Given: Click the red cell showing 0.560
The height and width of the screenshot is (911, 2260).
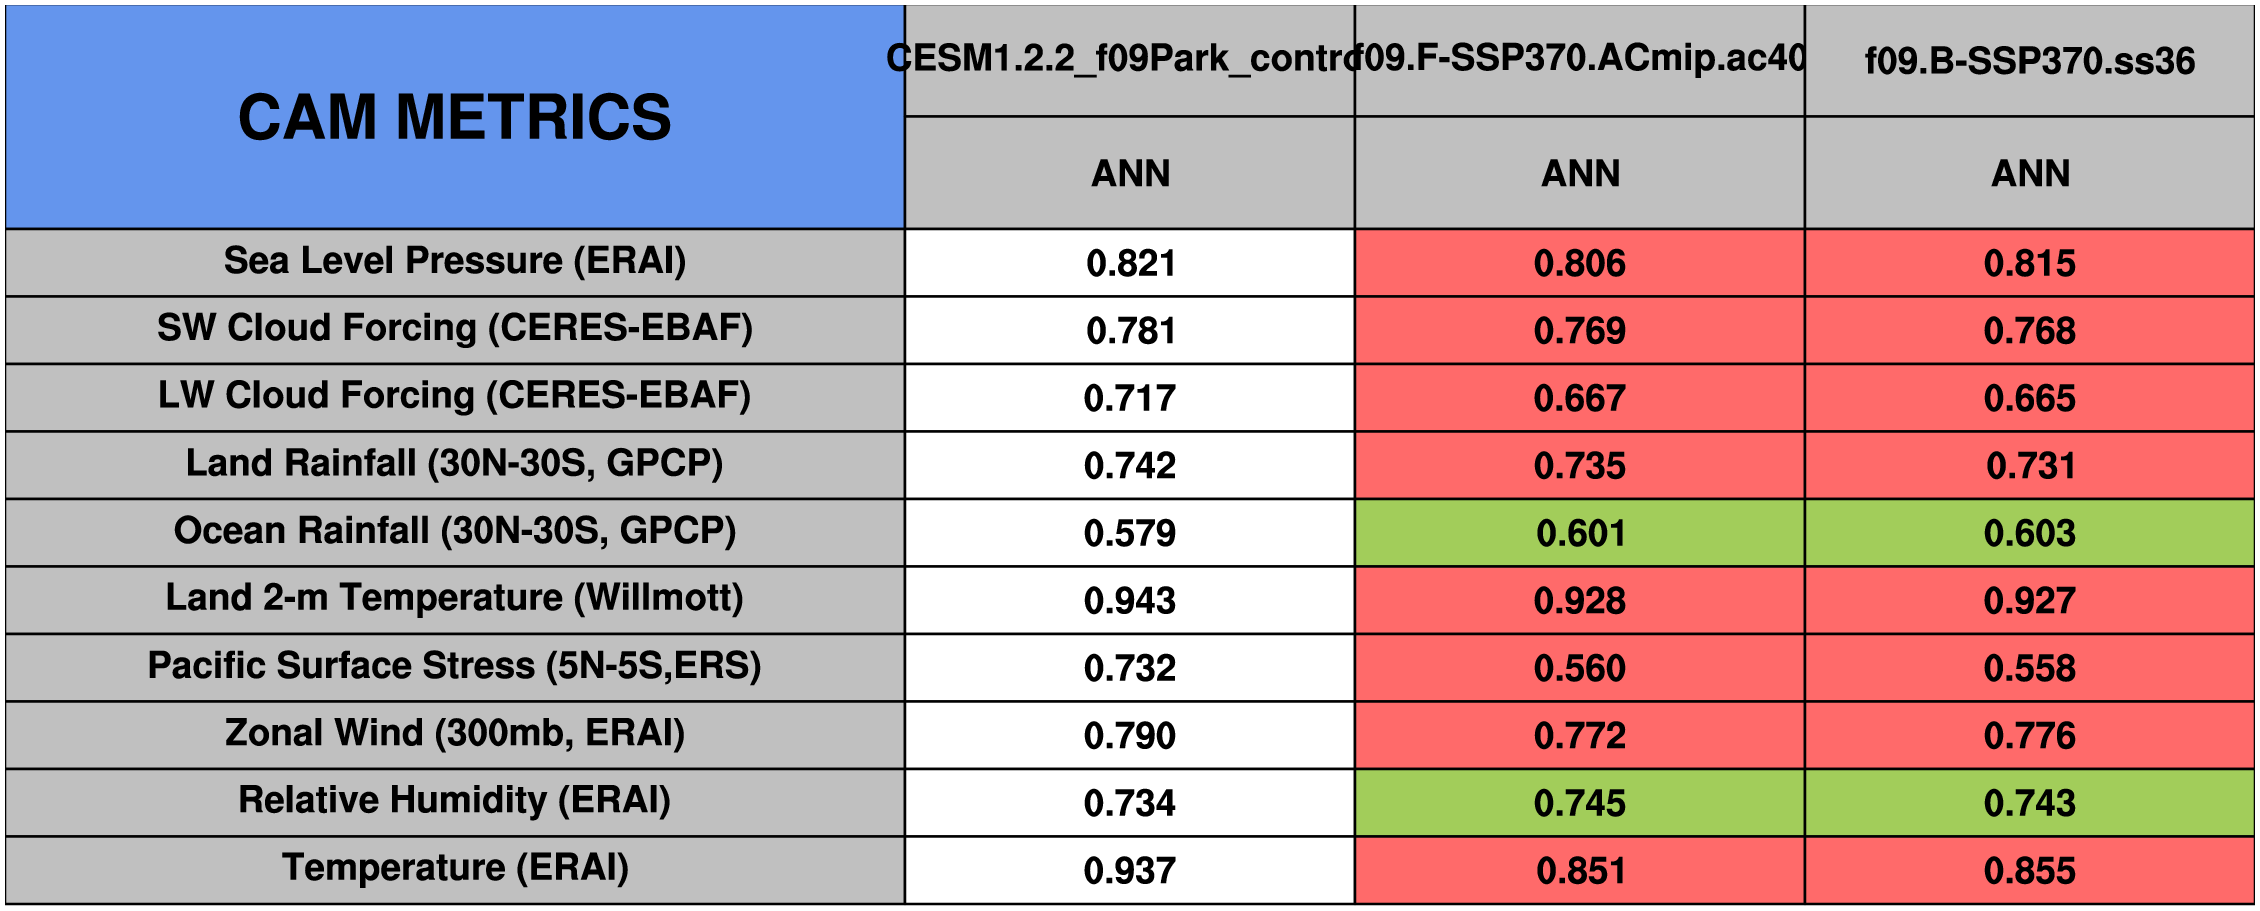Looking at the screenshot, I should (x=1580, y=668).
